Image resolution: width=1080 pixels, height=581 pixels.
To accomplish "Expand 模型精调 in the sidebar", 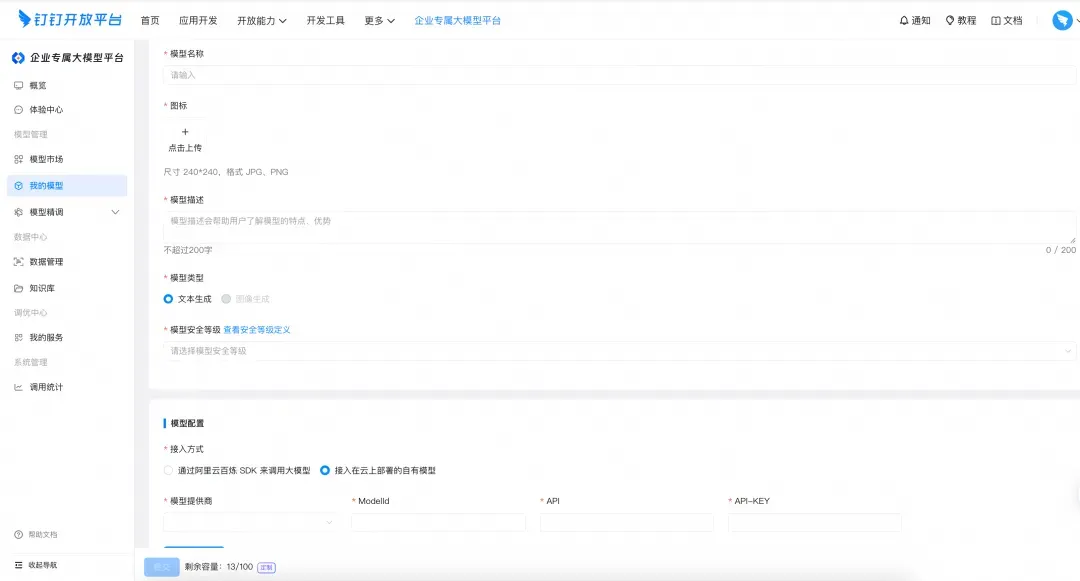I will [67, 212].
